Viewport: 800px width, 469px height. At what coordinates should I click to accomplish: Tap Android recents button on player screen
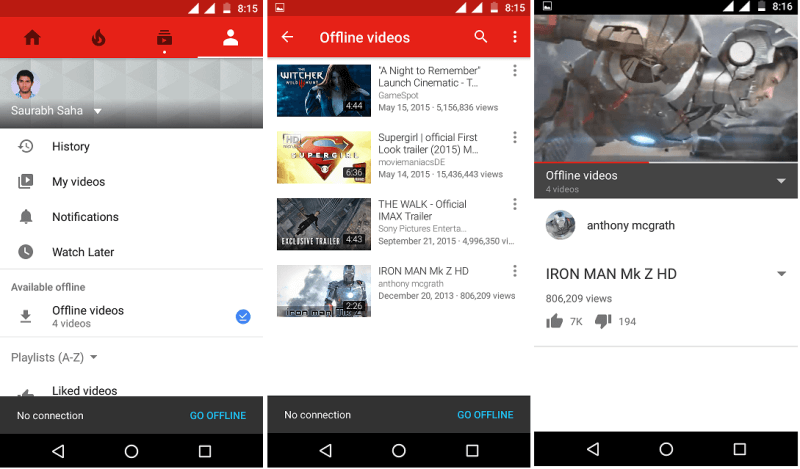[x=739, y=449]
